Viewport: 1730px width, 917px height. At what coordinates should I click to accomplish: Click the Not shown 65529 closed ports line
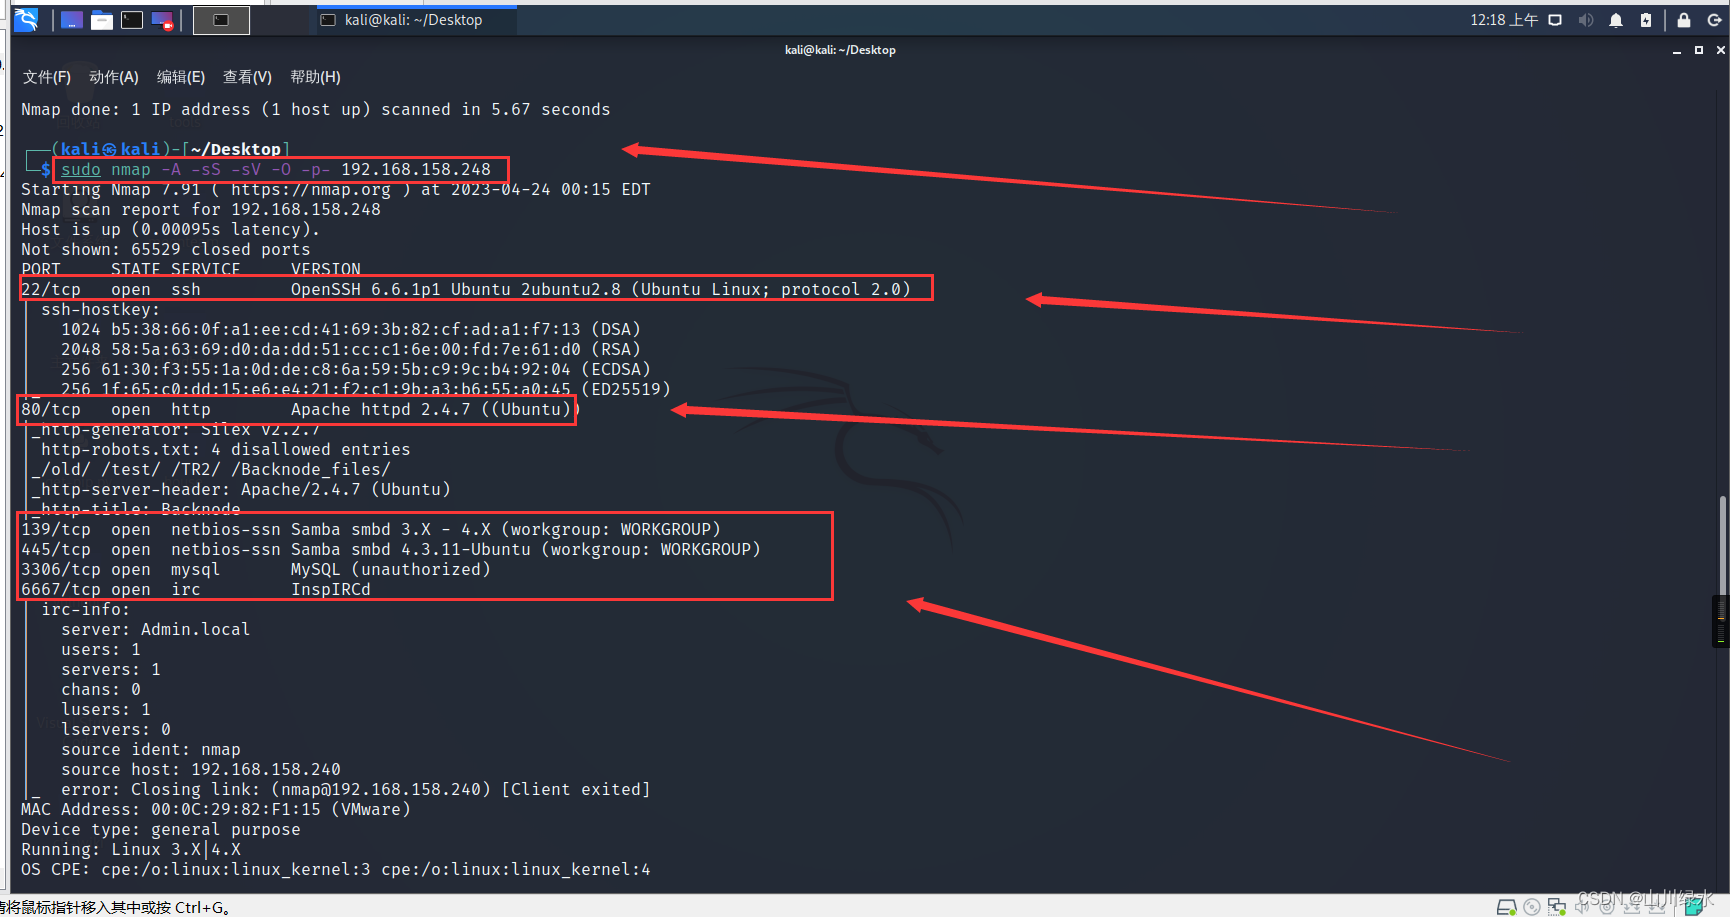tap(166, 249)
